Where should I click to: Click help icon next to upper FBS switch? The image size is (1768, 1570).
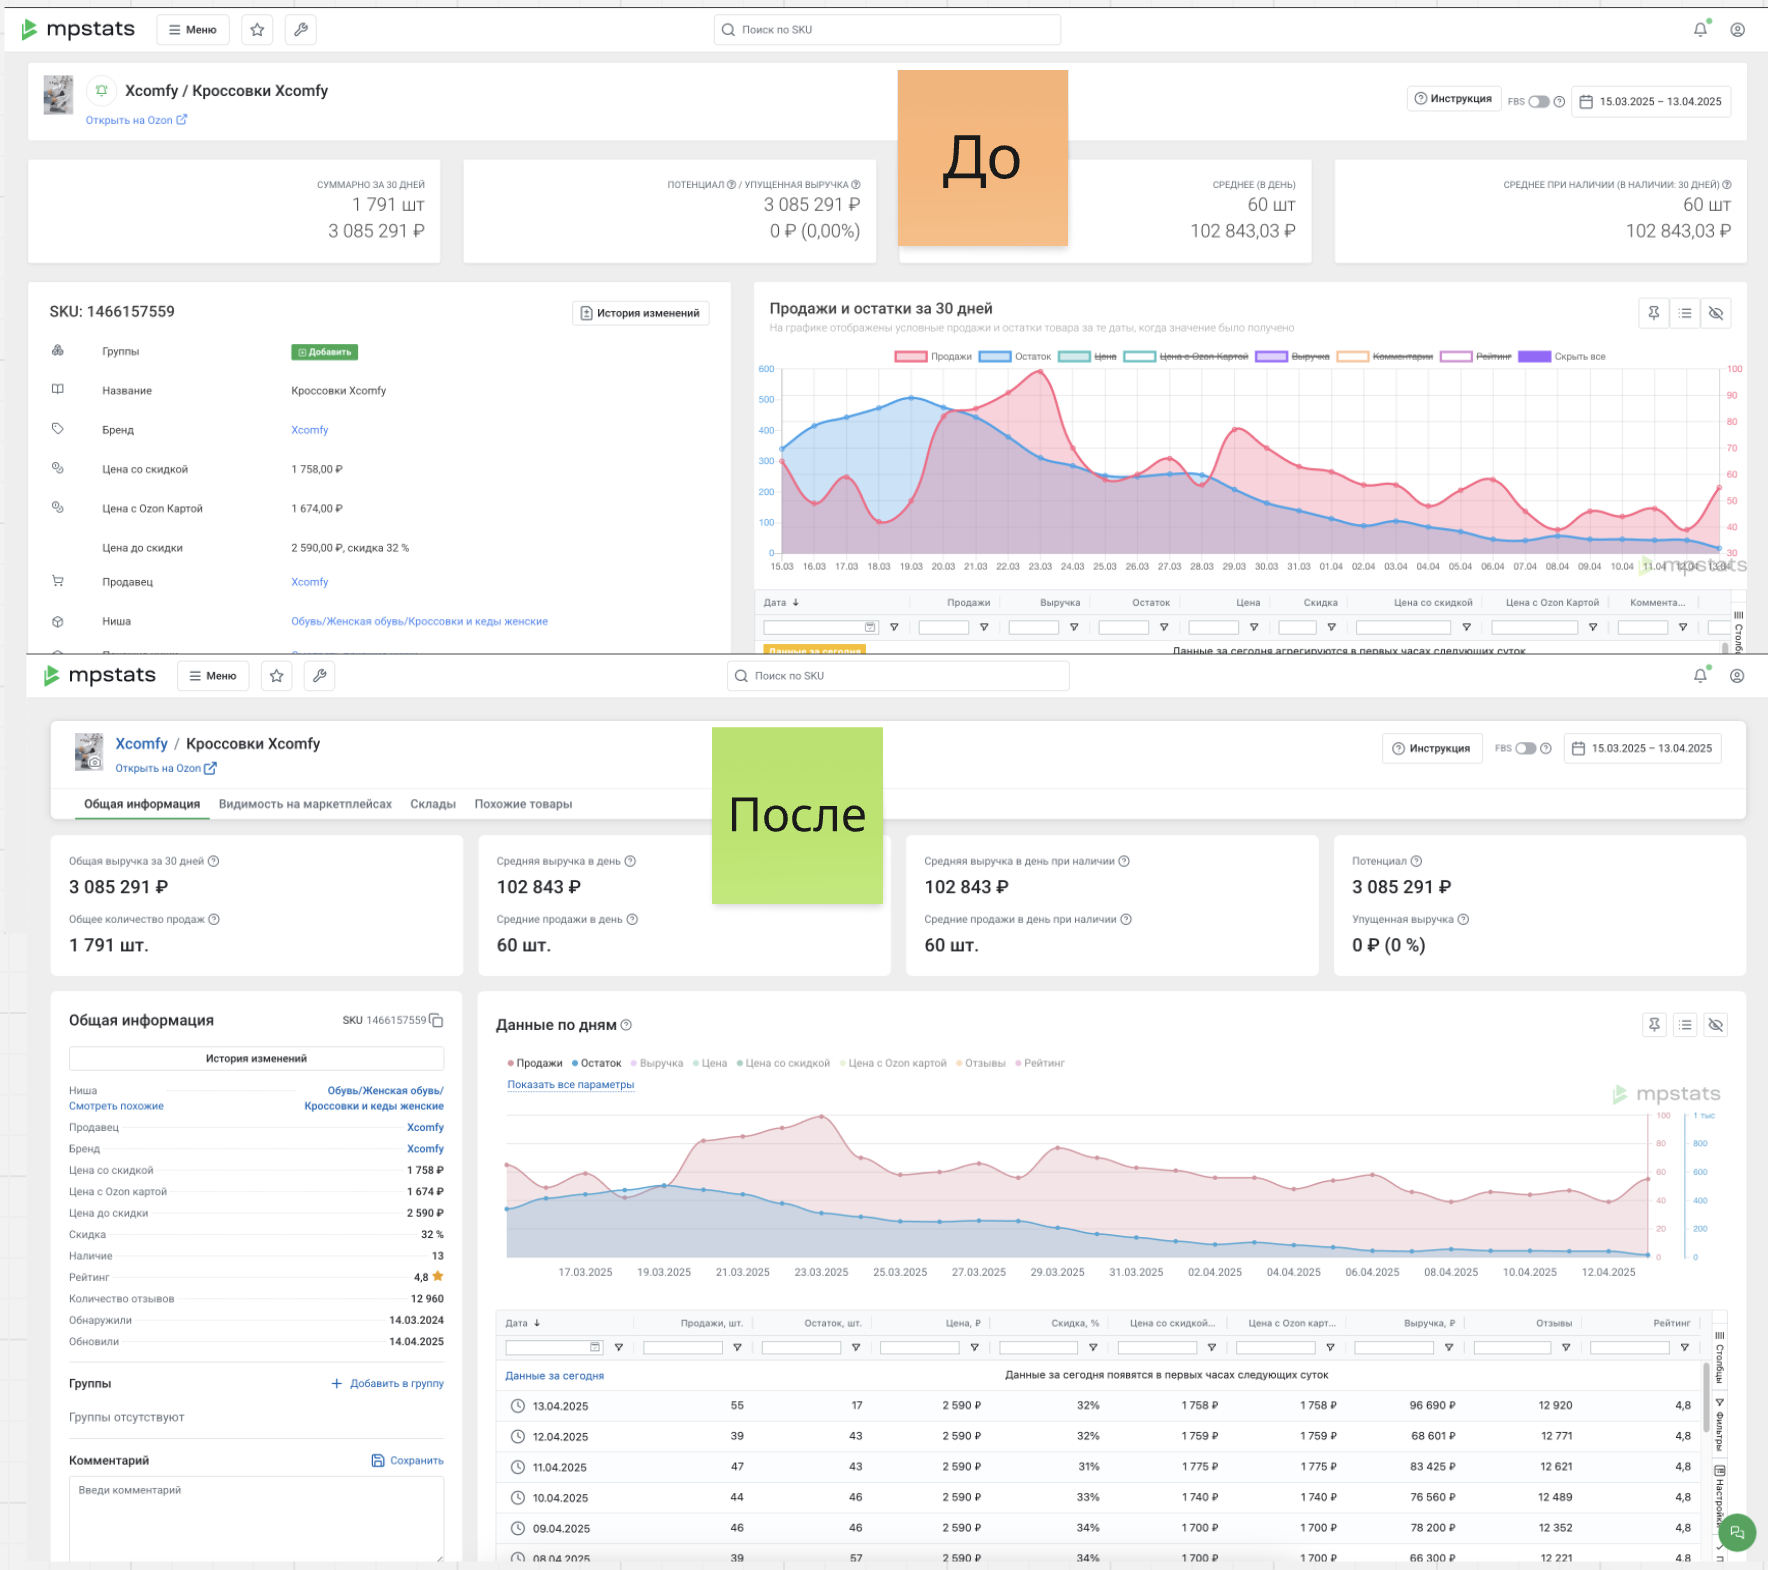[x=1559, y=101]
